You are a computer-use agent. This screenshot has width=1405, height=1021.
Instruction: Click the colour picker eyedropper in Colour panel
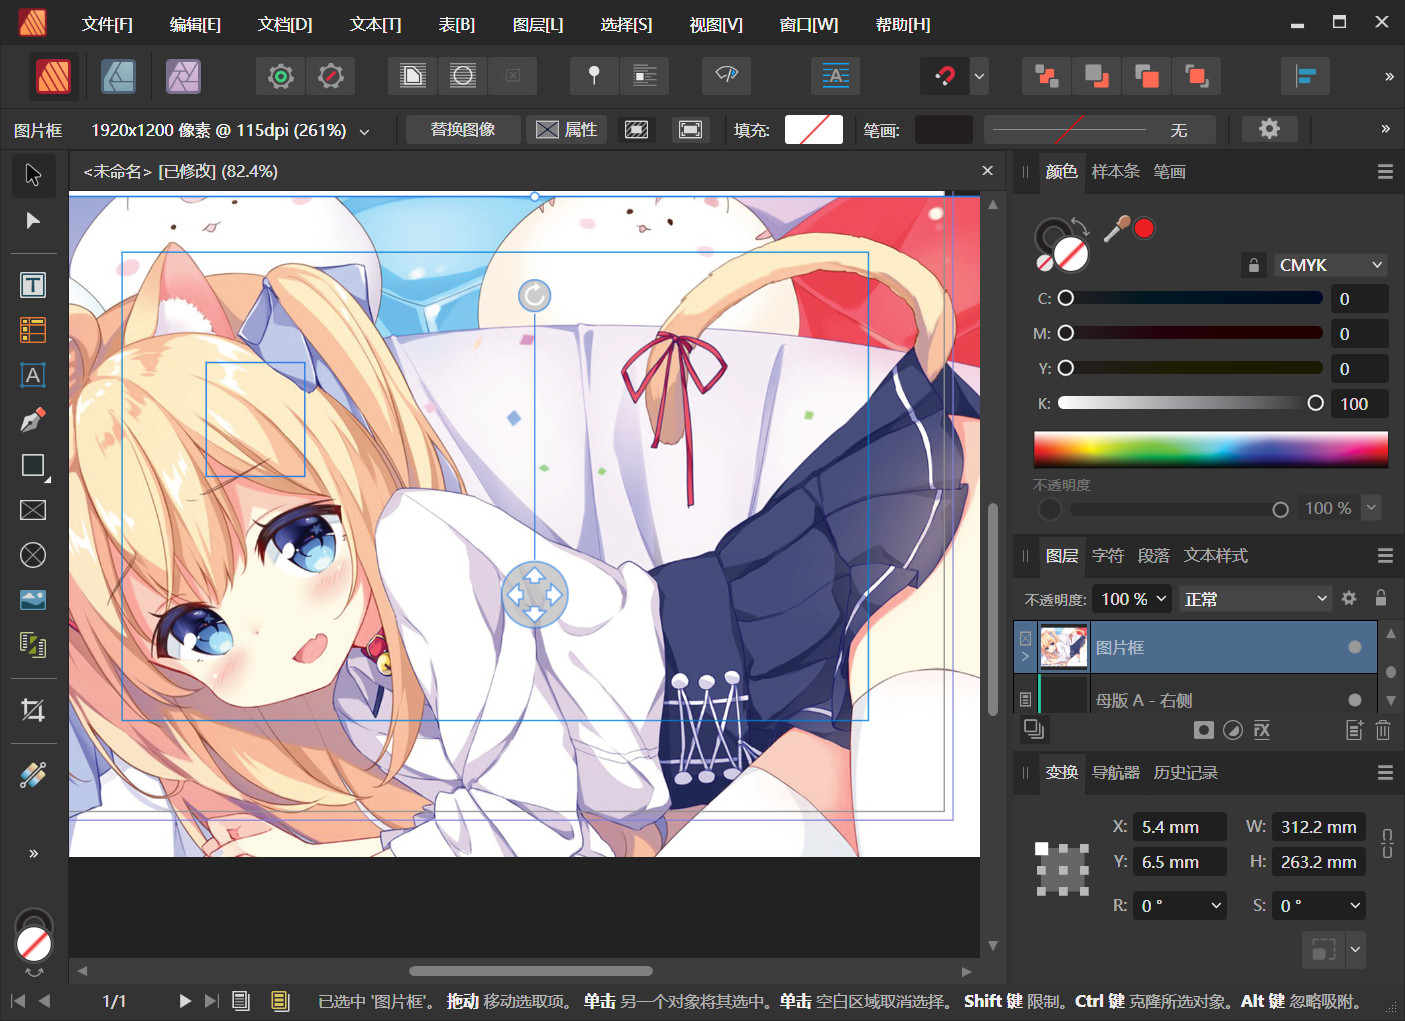(x=1116, y=229)
